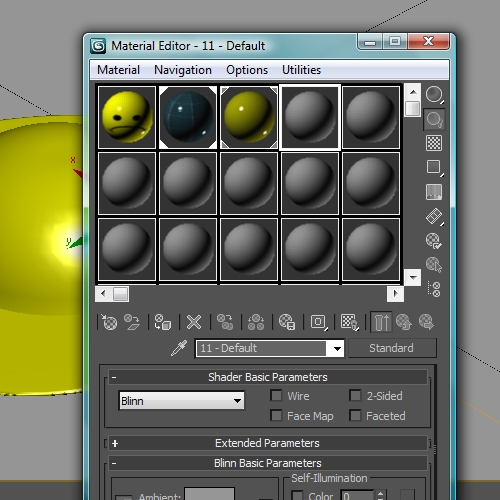Enable the Wire checkbox
This screenshot has height=500, width=500.
tap(276, 396)
